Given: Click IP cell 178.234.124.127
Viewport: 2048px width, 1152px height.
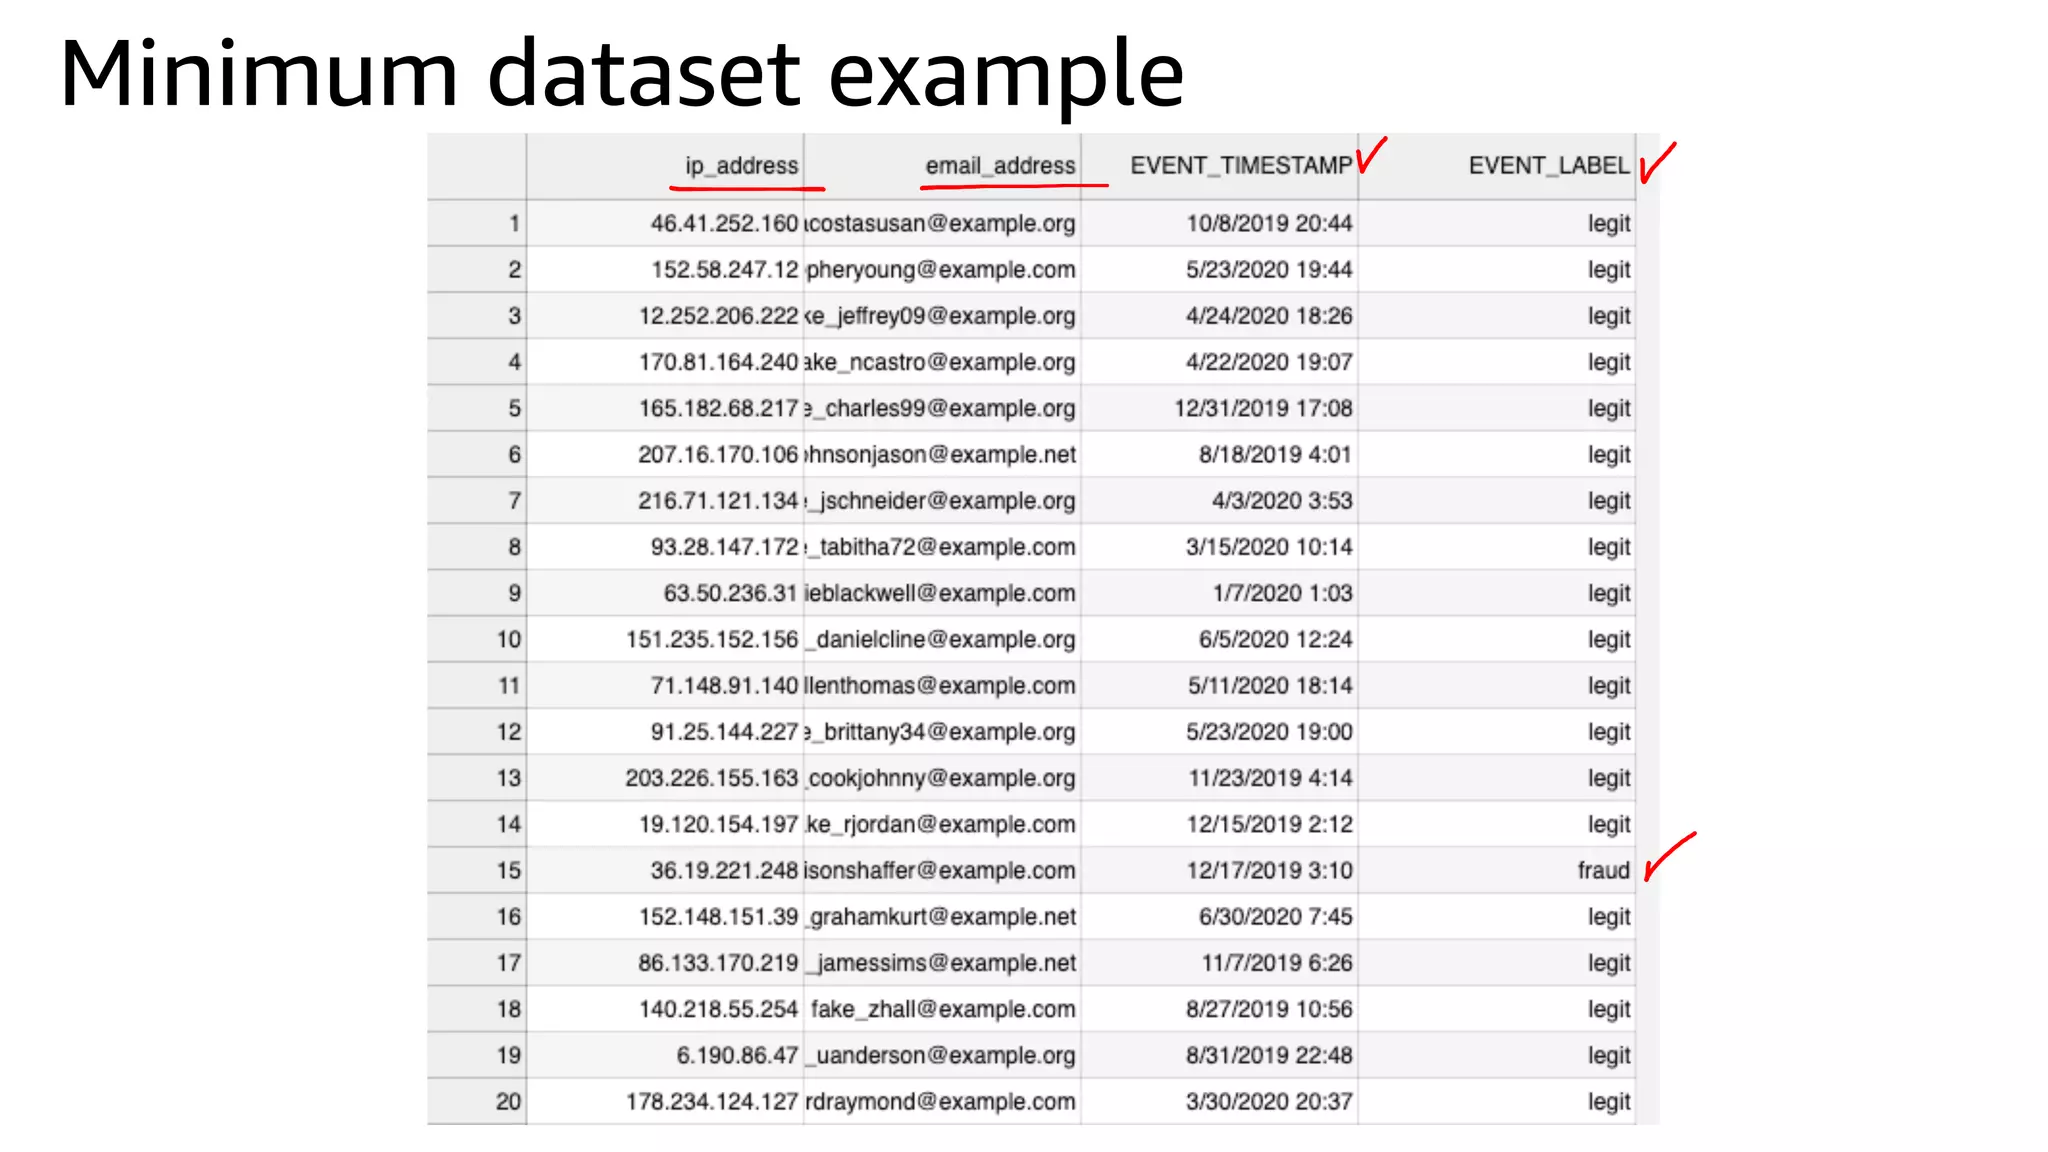Looking at the screenshot, I should (665, 1101).
